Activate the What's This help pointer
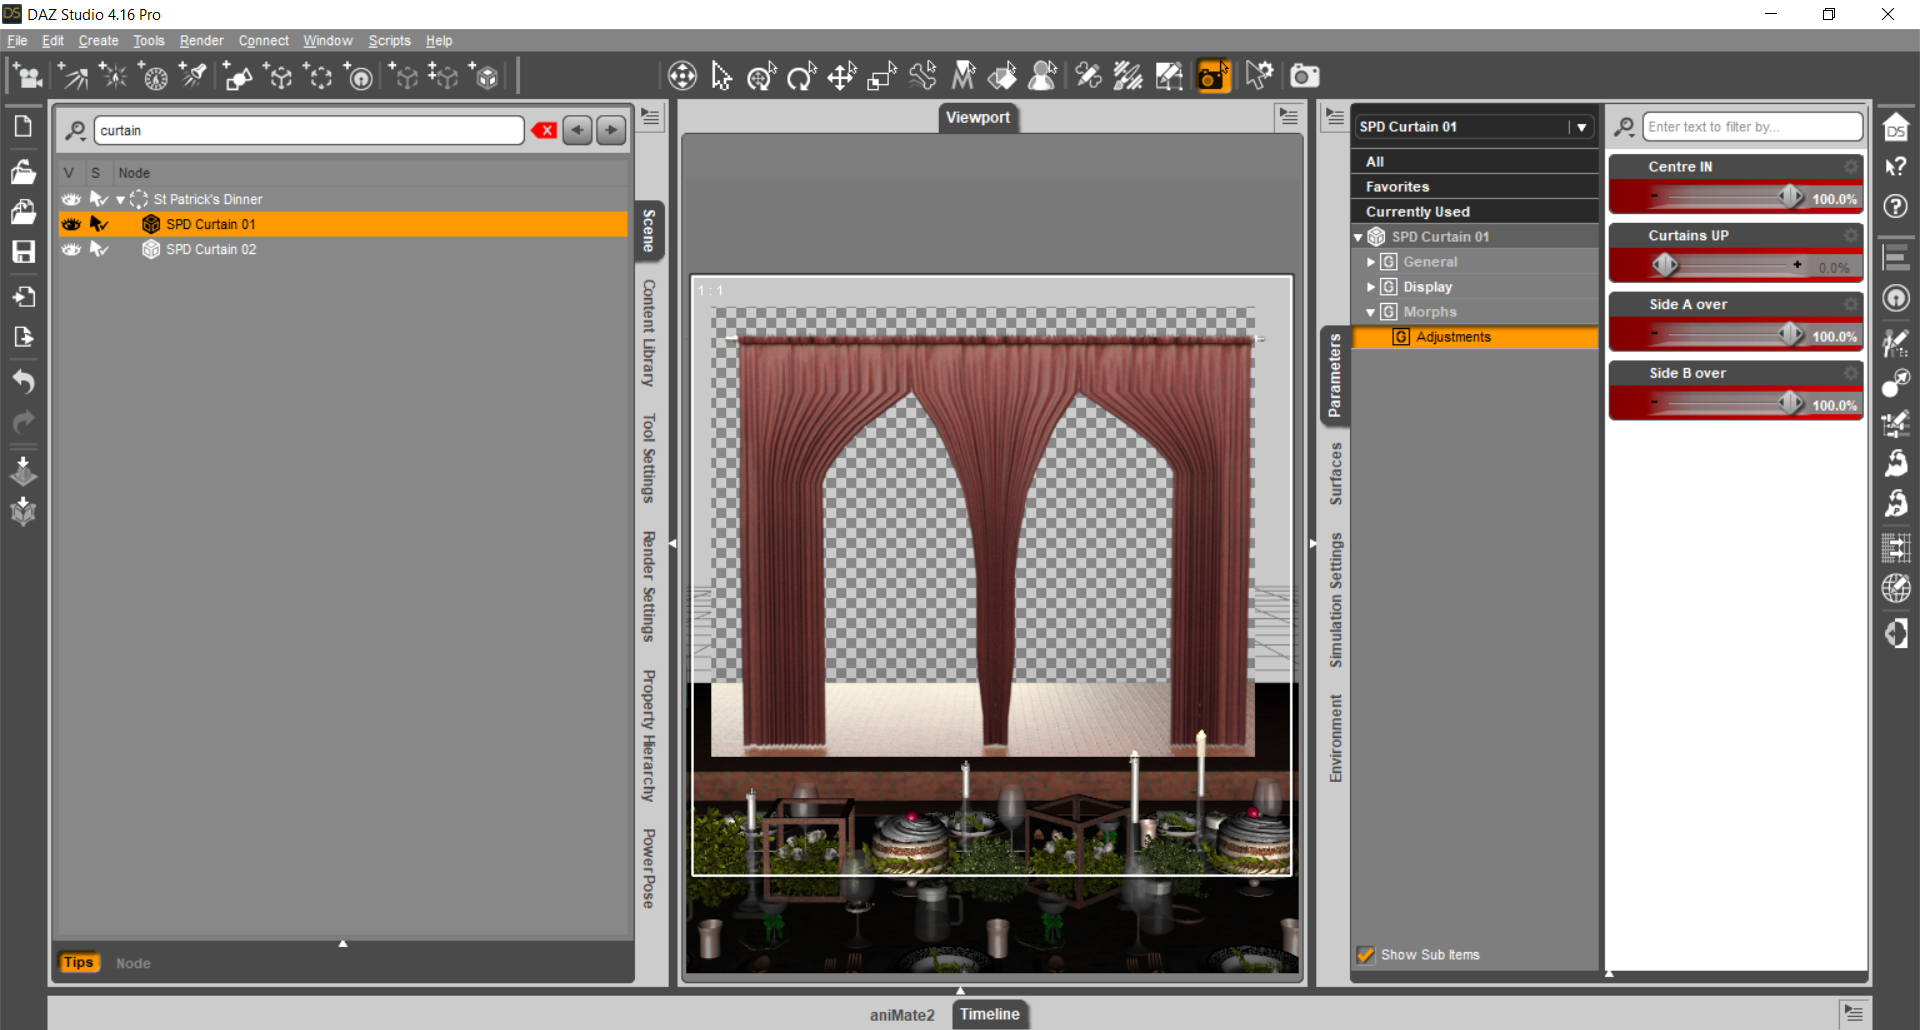1920x1030 pixels. coord(1896,167)
